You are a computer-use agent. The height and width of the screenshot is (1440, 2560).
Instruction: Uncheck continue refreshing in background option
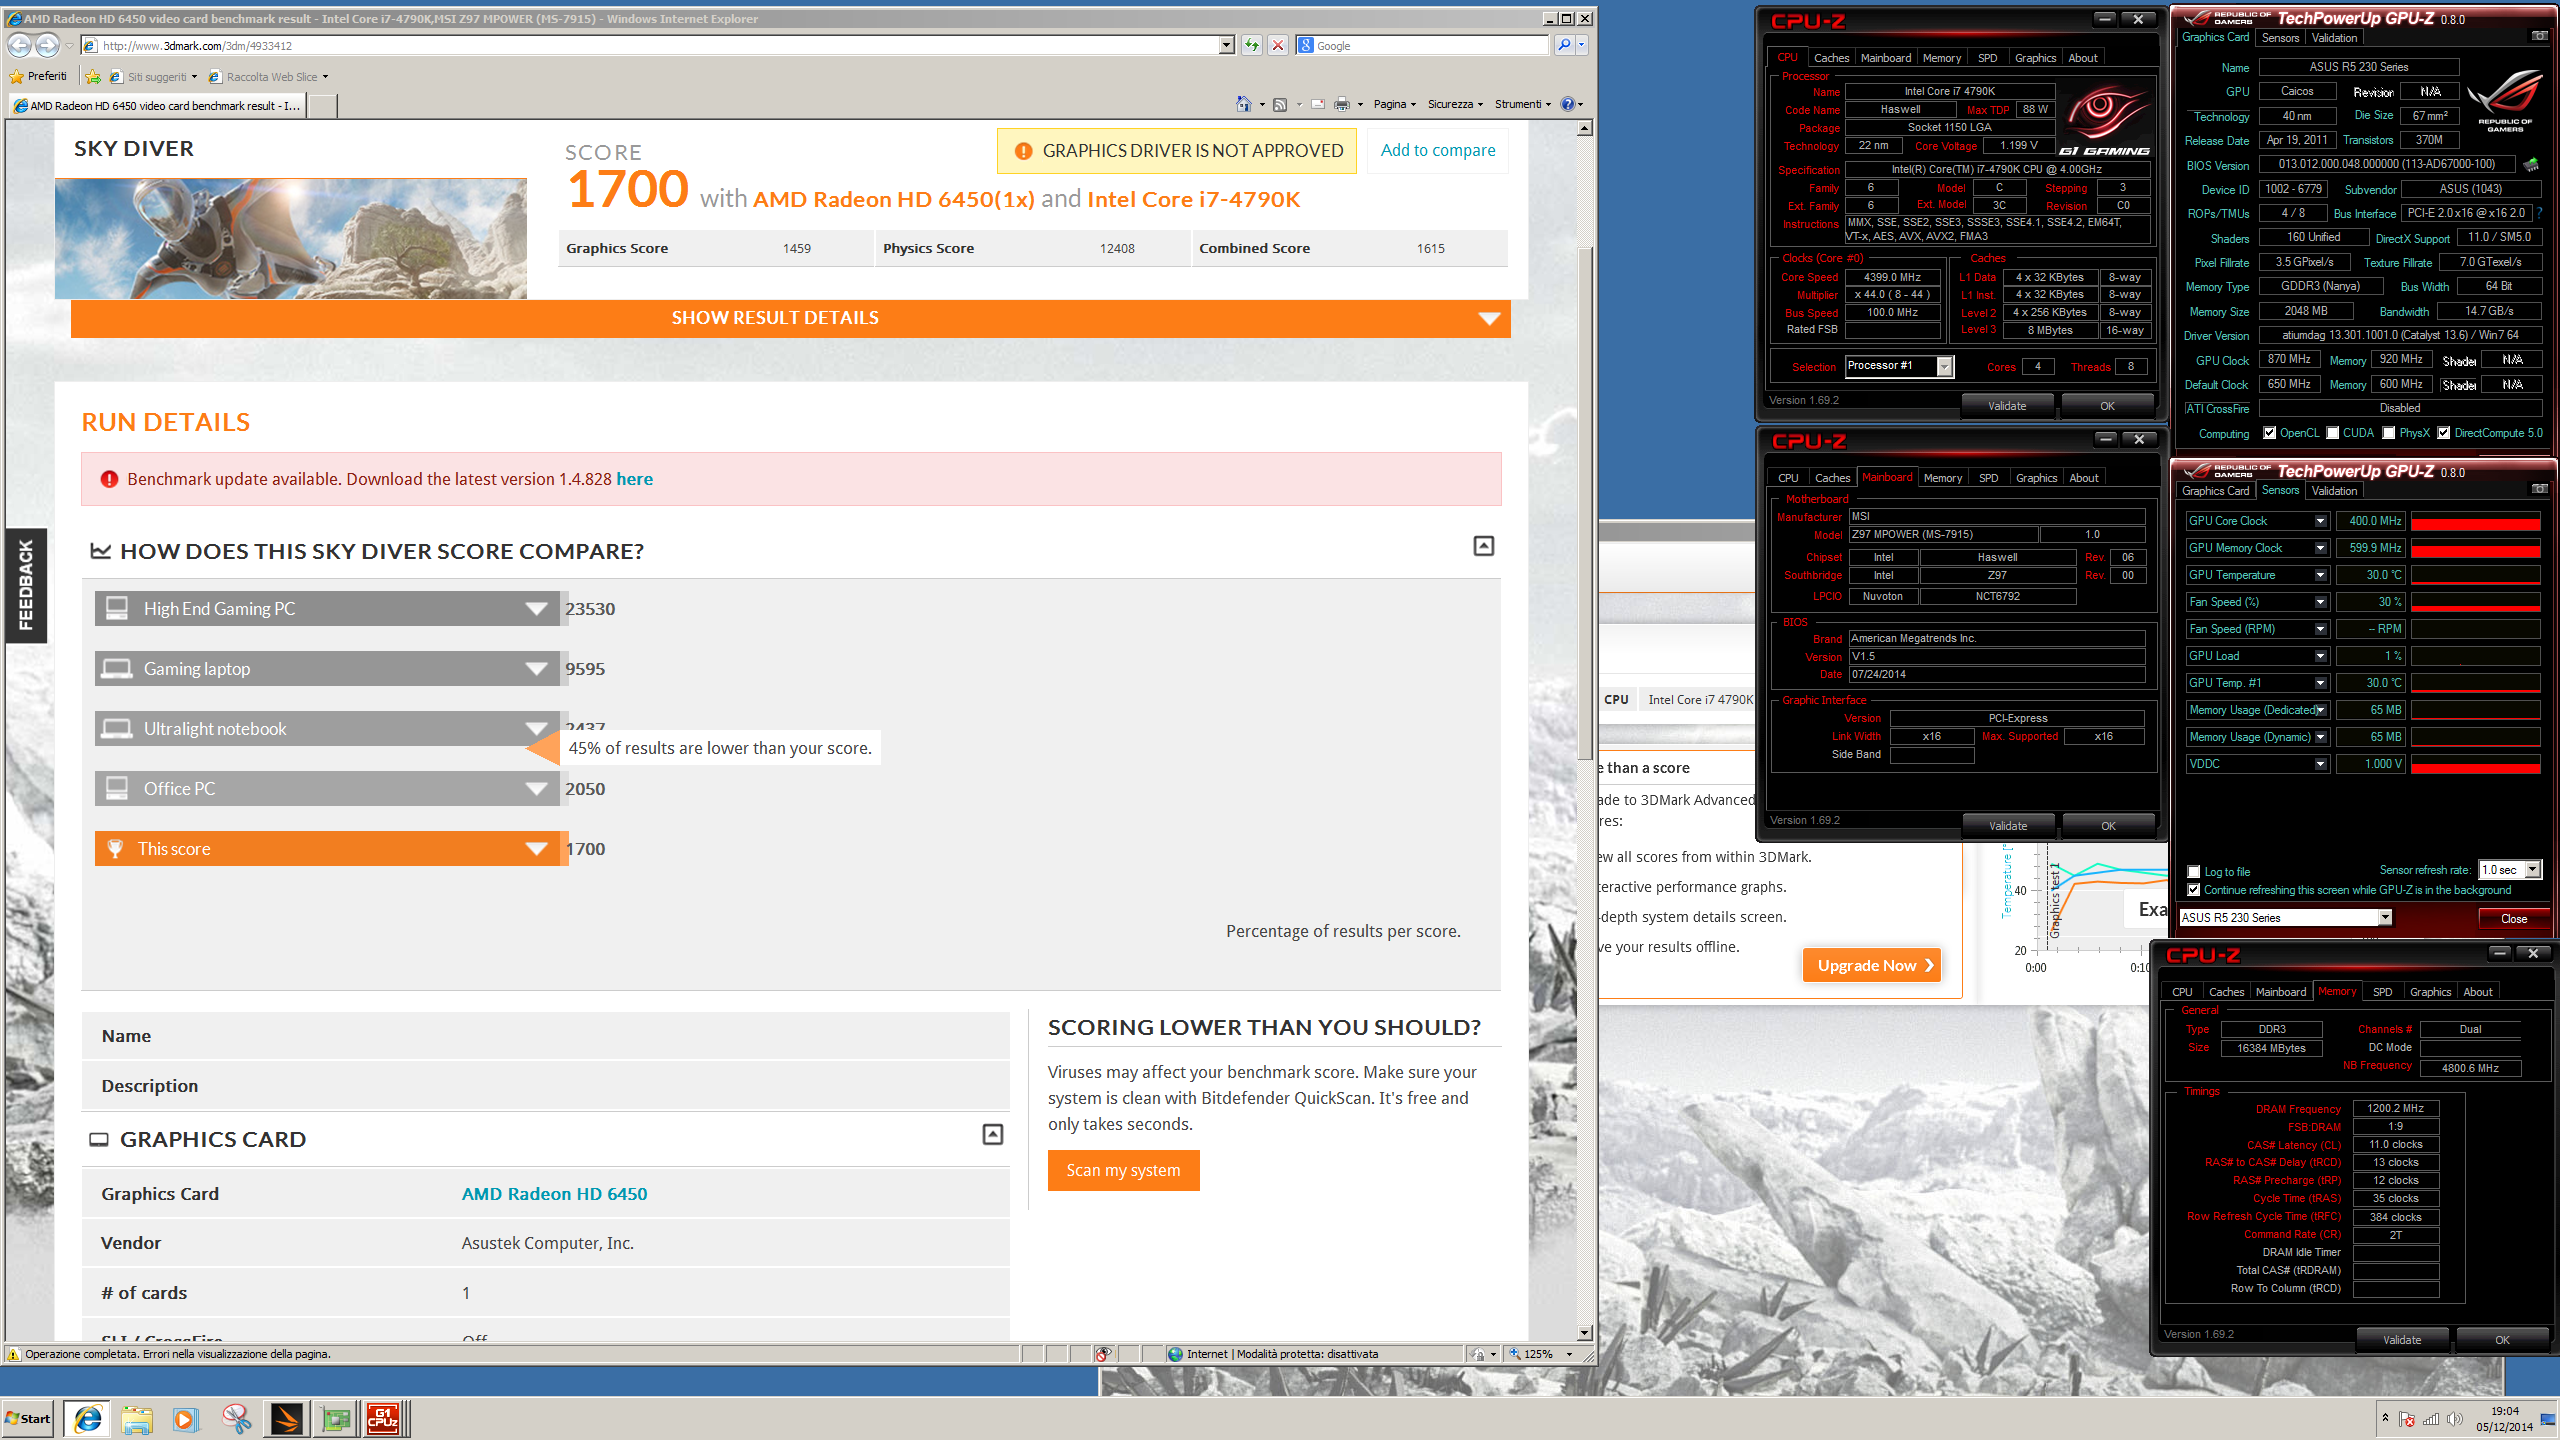pyautogui.click(x=2194, y=890)
